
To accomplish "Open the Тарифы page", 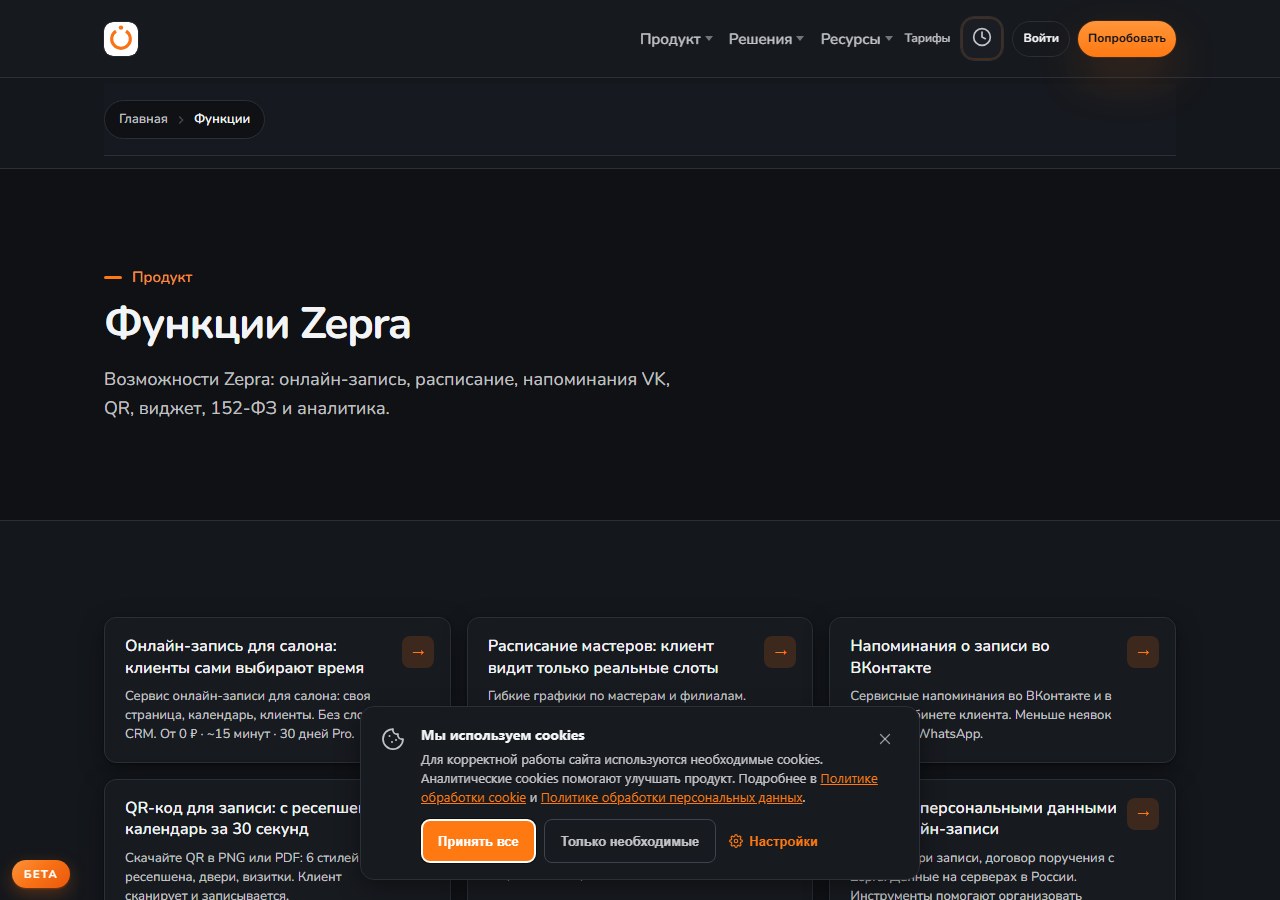I will [927, 38].
